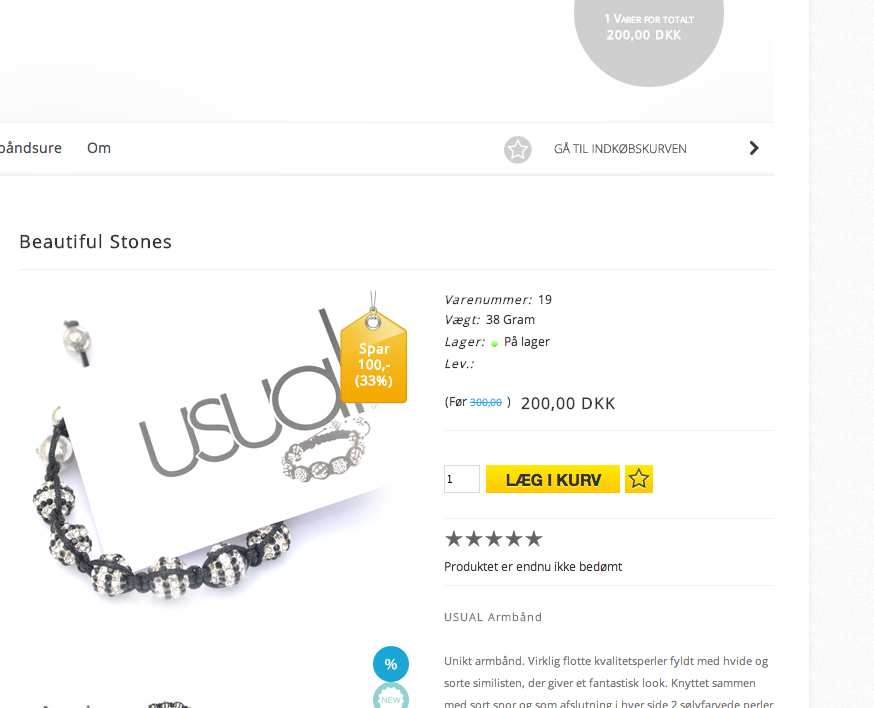Click the green På lager stock indicator

494,343
